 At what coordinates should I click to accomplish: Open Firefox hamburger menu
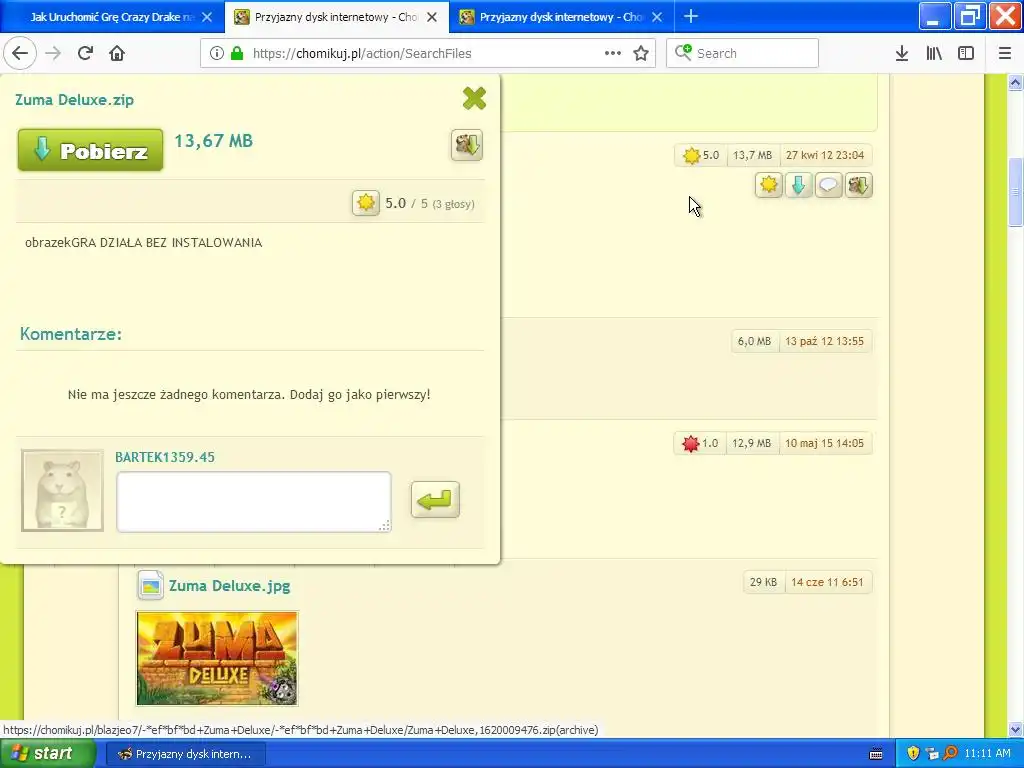click(x=1005, y=53)
